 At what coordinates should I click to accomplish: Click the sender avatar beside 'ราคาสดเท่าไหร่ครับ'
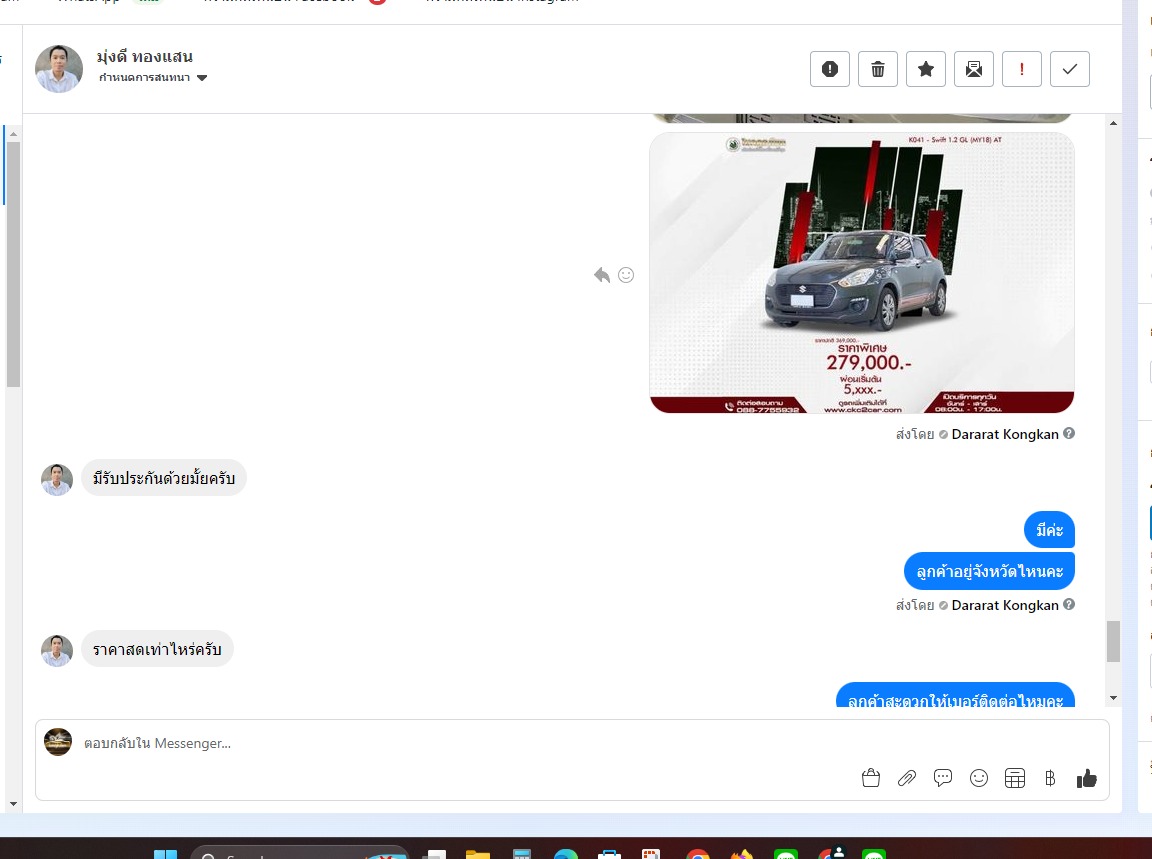point(57,651)
